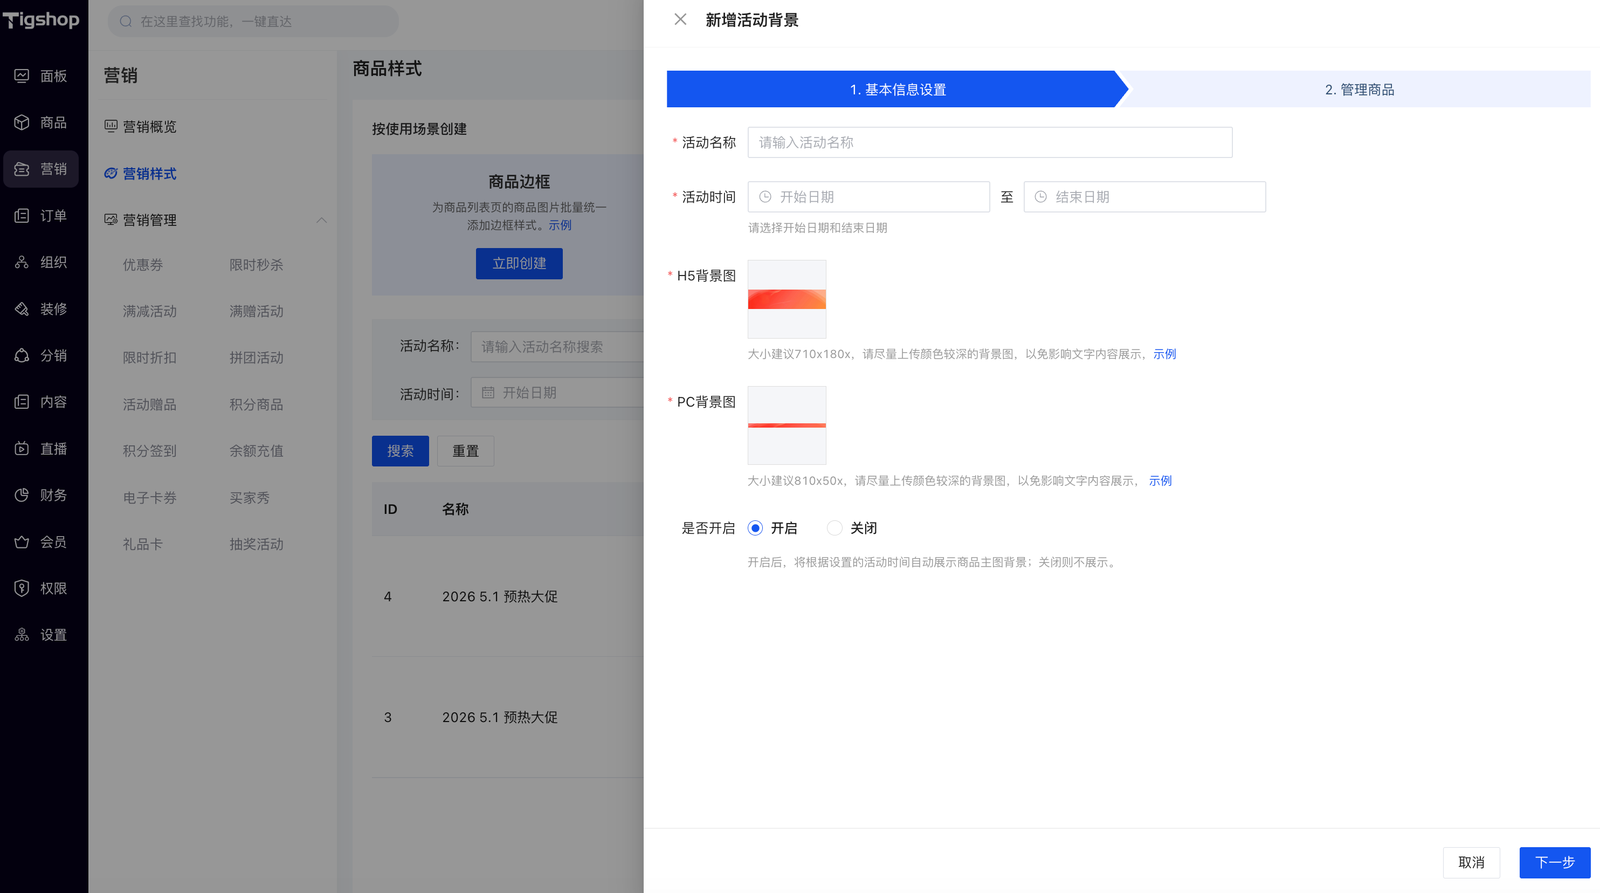Open the 财务 finance sidebar icon
This screenshot has height=893, width=1600.
[22, 495]
